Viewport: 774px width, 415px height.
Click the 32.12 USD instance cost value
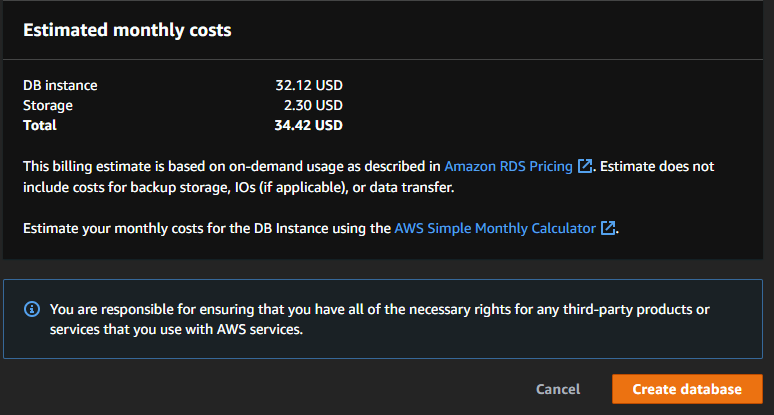click(x=309, y=86)
